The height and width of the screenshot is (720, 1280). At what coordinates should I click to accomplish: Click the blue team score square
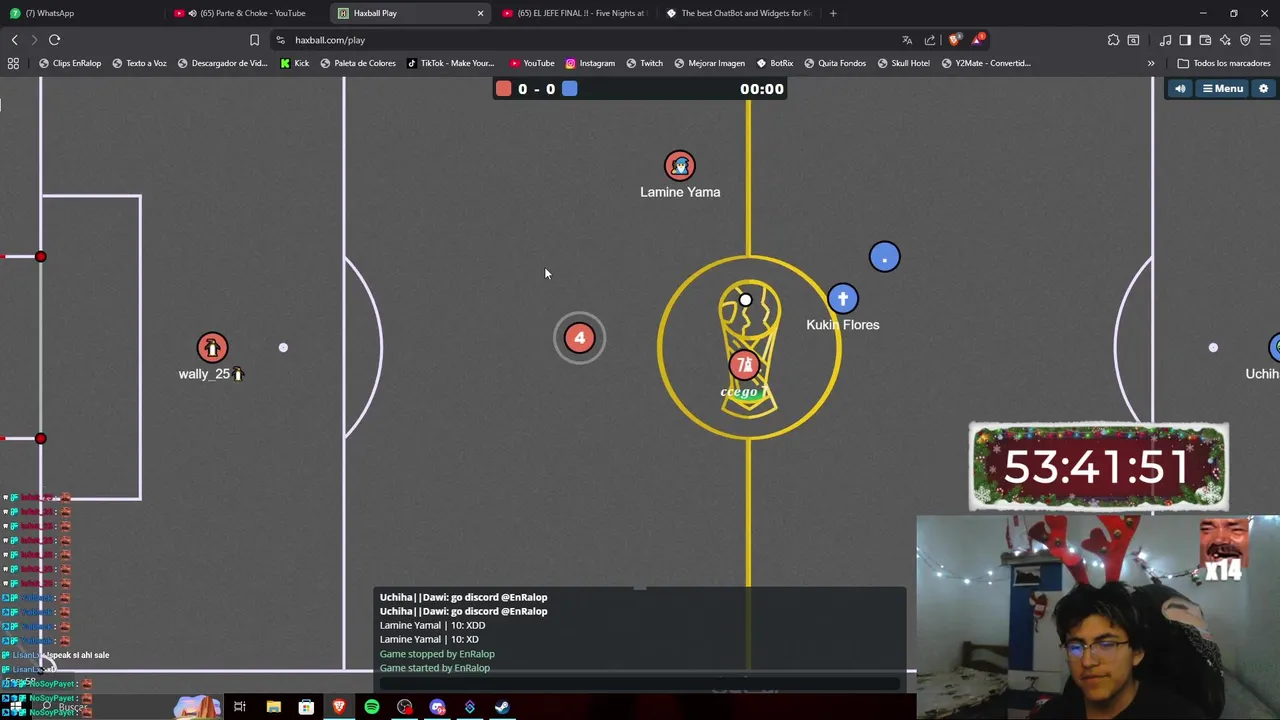tap(569, 89)
